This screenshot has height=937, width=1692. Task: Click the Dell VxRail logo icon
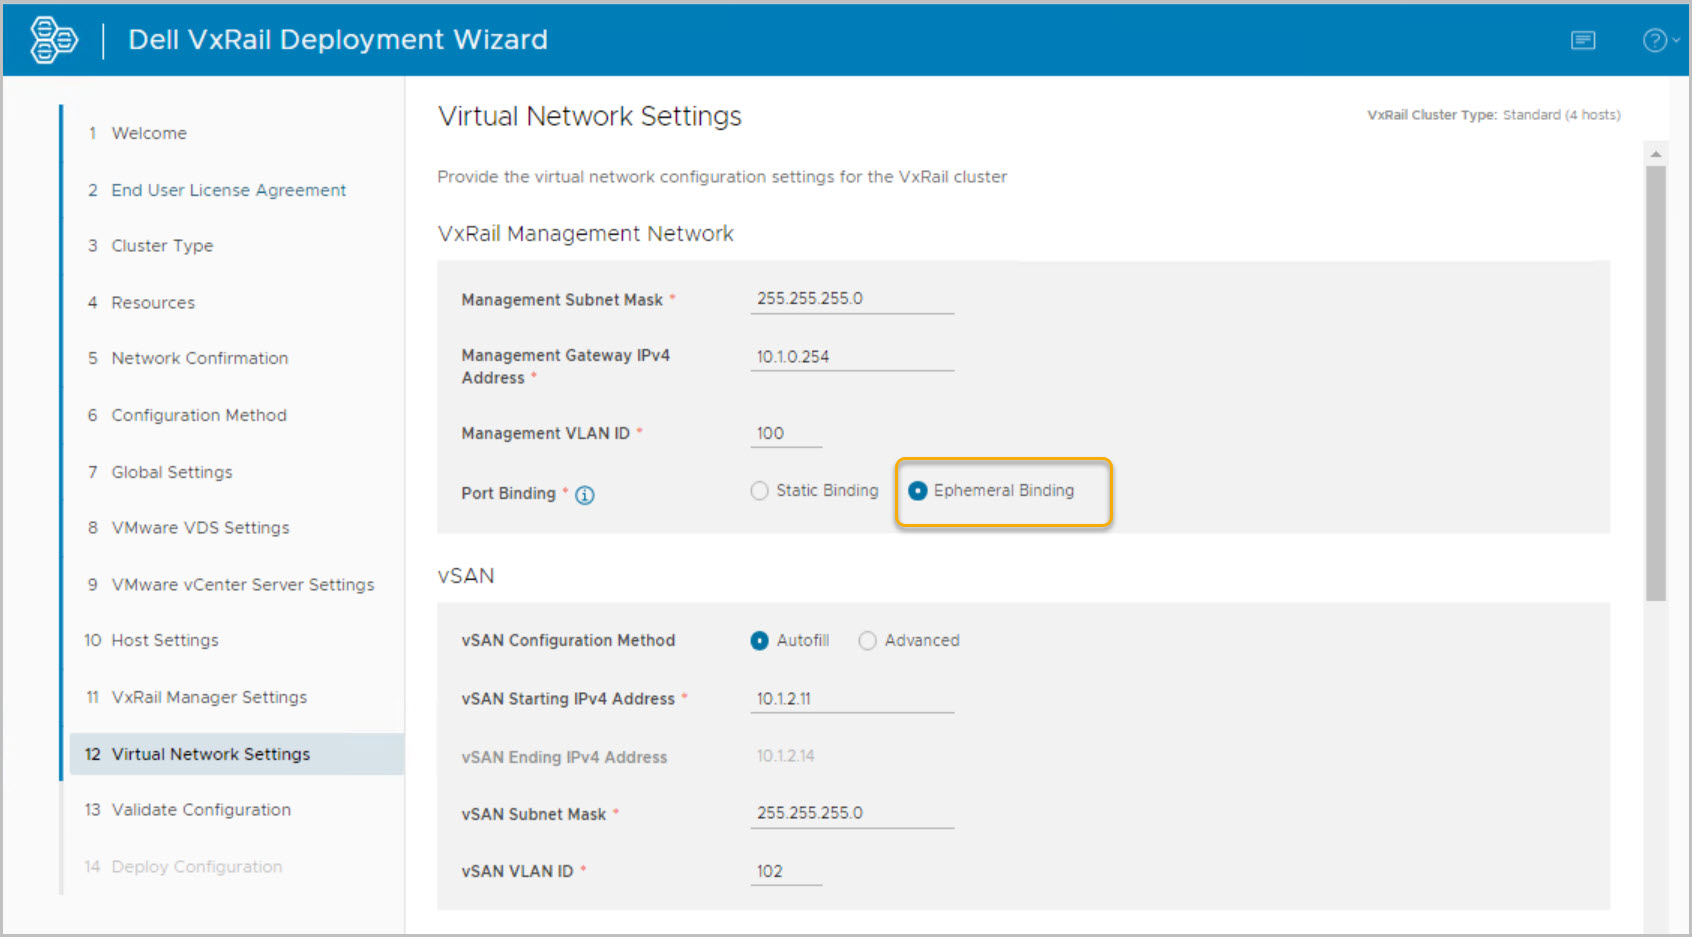coord(53,40)
